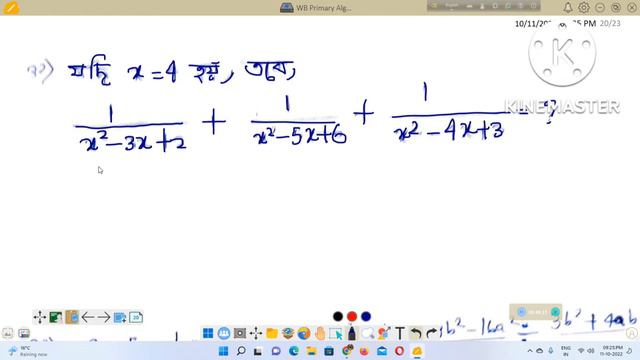Screen dimensions: 640x360
Task: Select the Text T tool
Action: tap(400, 333)
